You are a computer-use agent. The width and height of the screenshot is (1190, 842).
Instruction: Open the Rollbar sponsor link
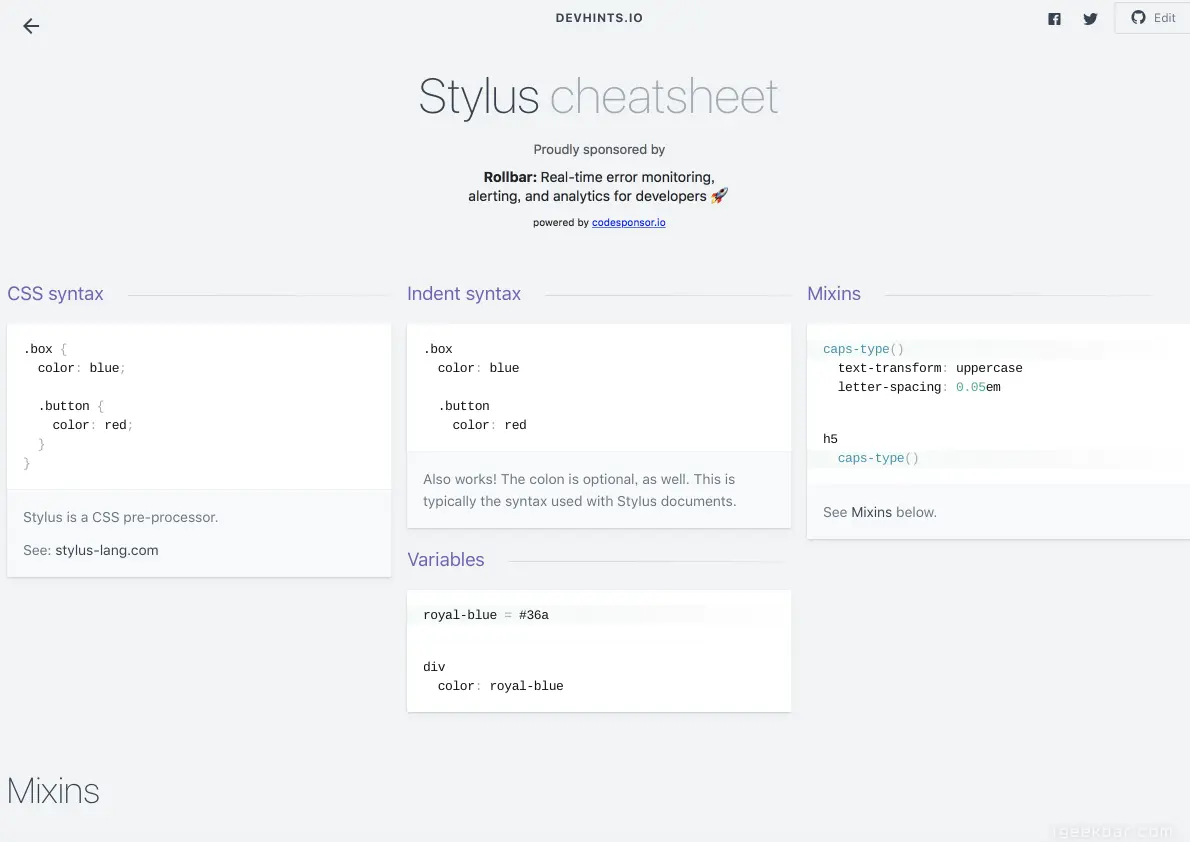click(599, 187)
